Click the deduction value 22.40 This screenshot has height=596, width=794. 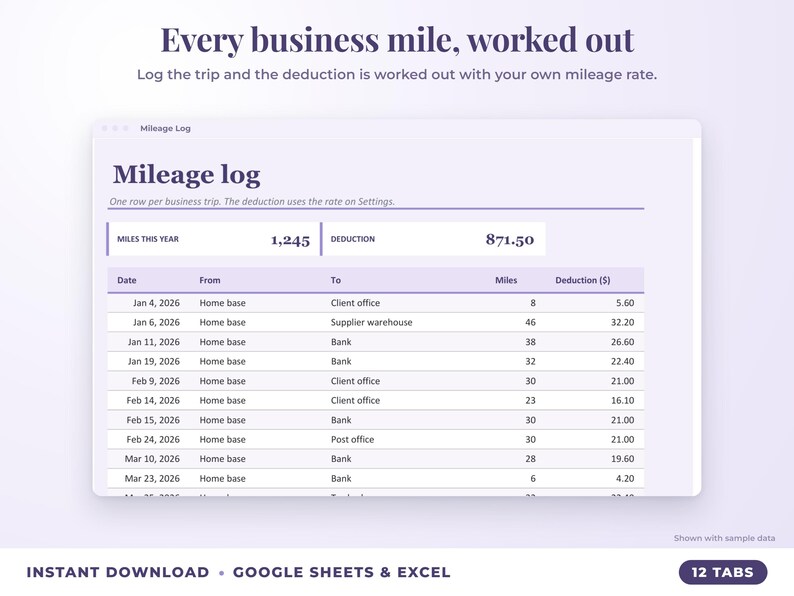tap(622, 361)
